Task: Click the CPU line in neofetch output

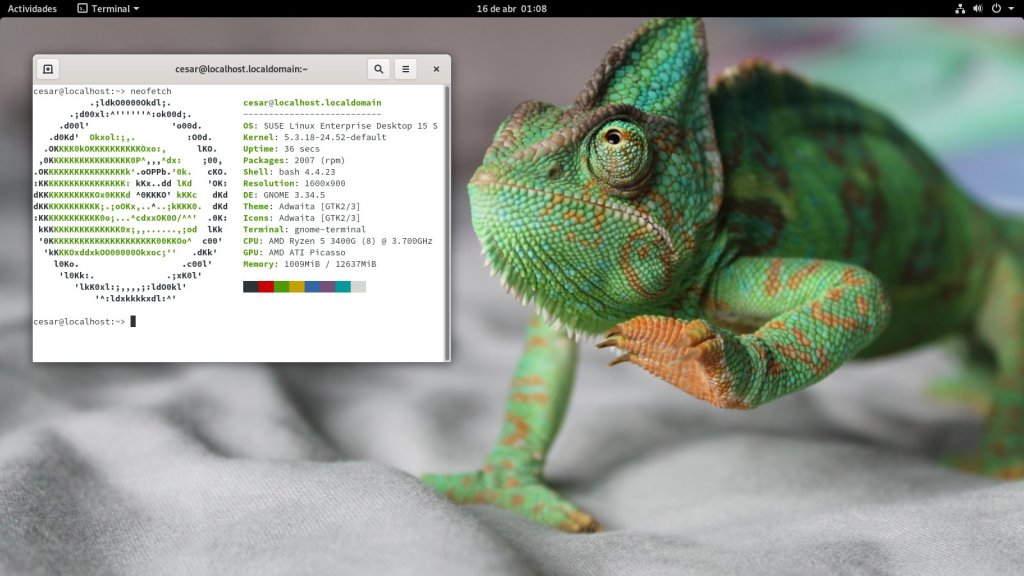Action: point(337,241)
